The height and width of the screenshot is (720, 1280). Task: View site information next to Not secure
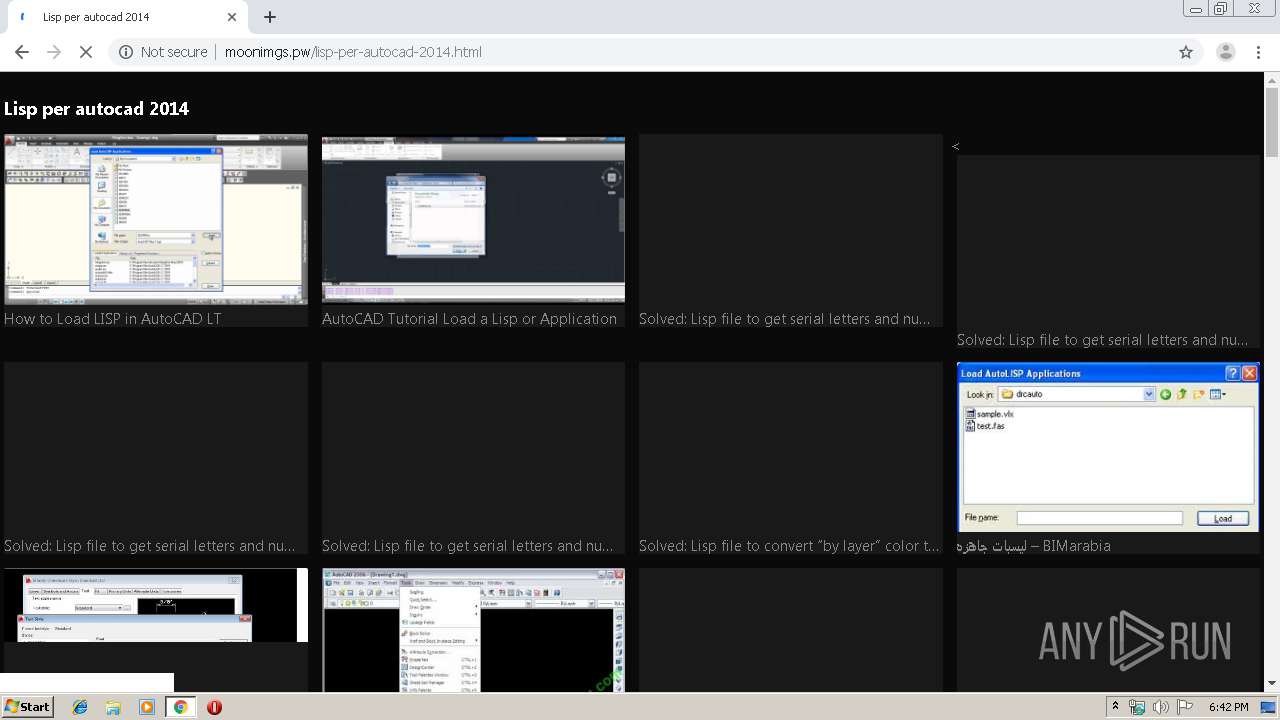coord(125,52)
